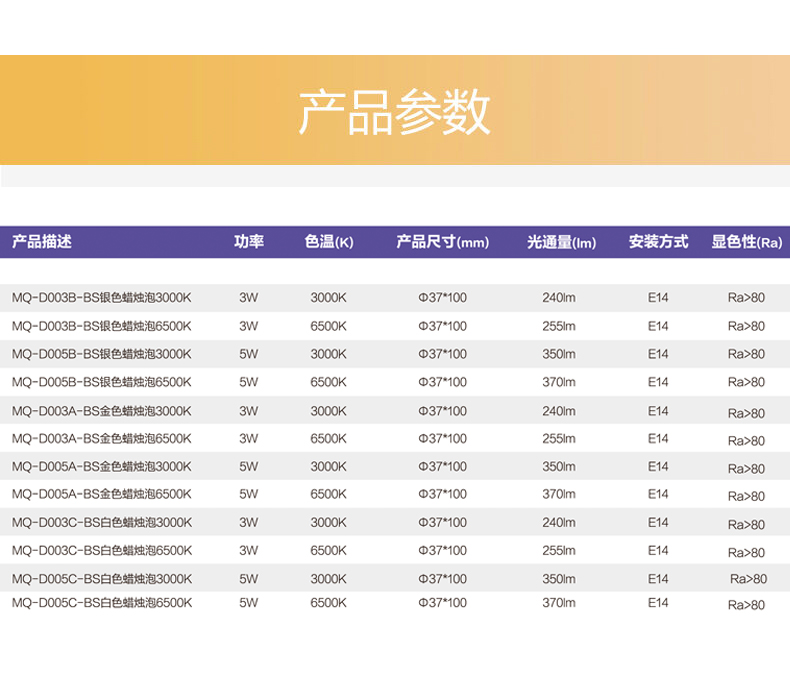Select the MQ-D003B-BS银色蜡烛泡3000K row name
The height and width of the screenshot is (680, 790).
pyautogui.click(x=101, y=298)
